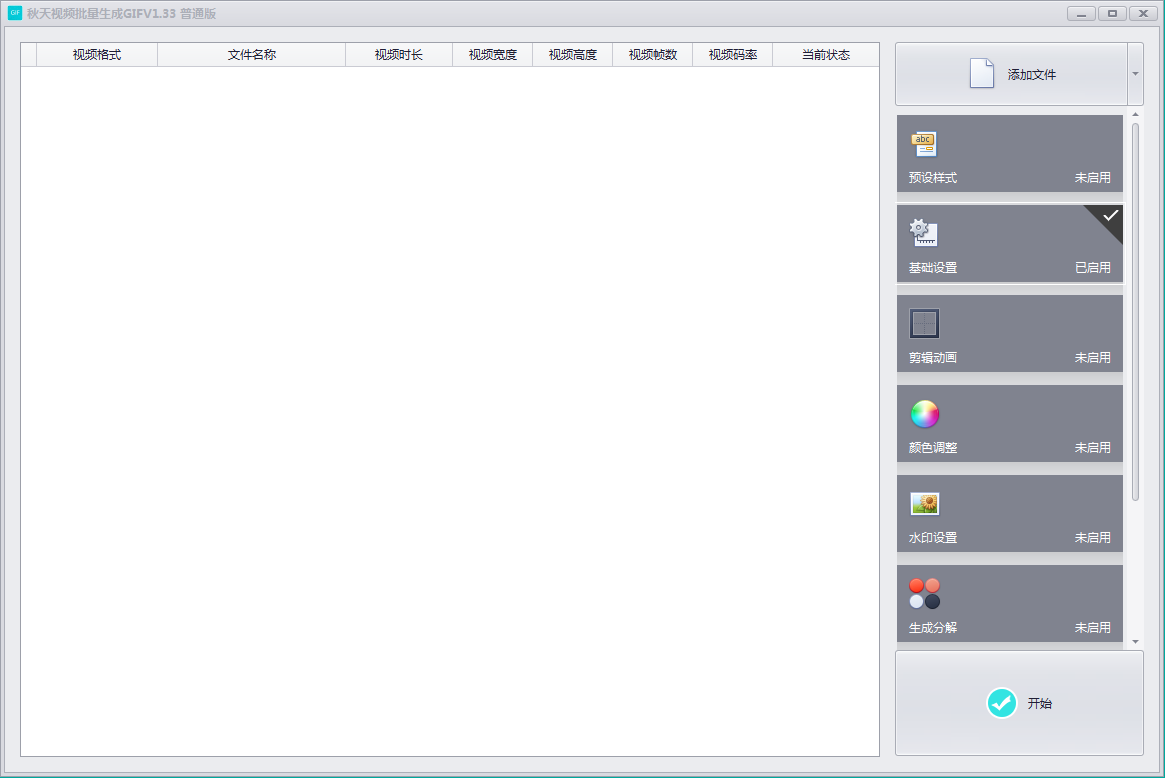Screen dimensions: 1165x778
Task: Click the 颜色调整 color wheel icon
Action: [924, 414]
